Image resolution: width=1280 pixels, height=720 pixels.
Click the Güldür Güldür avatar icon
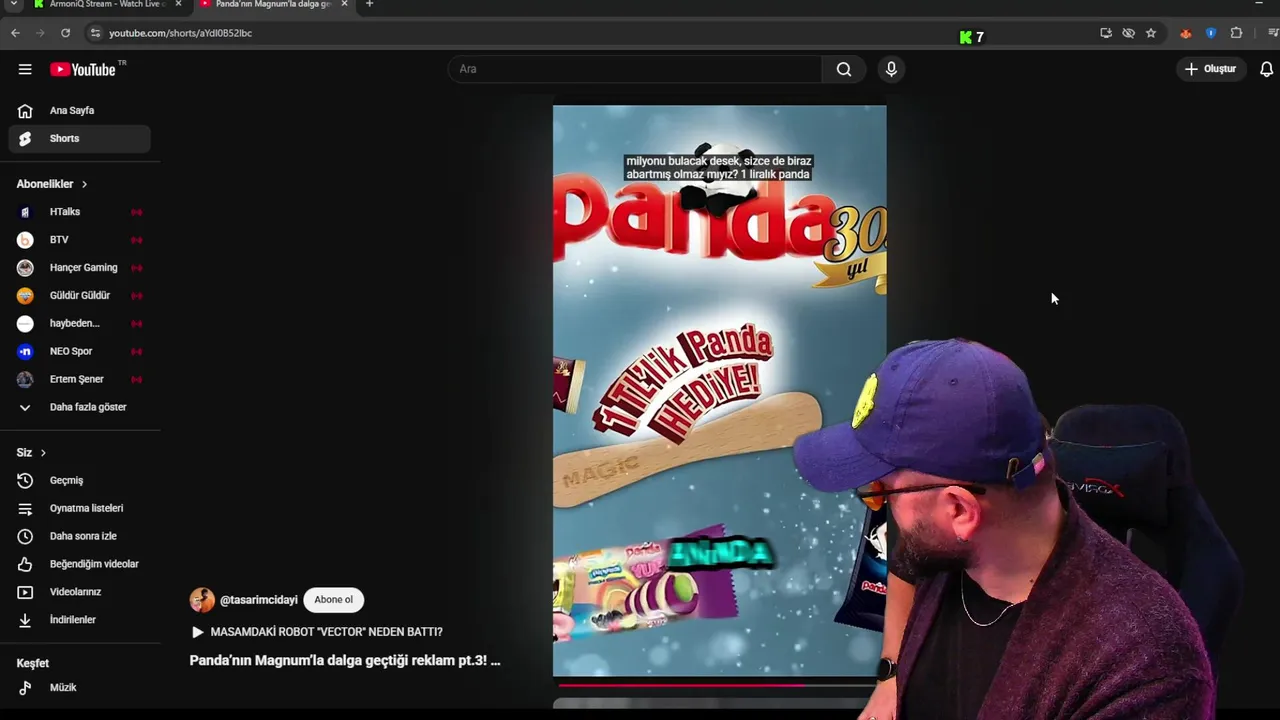pyautogui.click(x=25, y=296)
